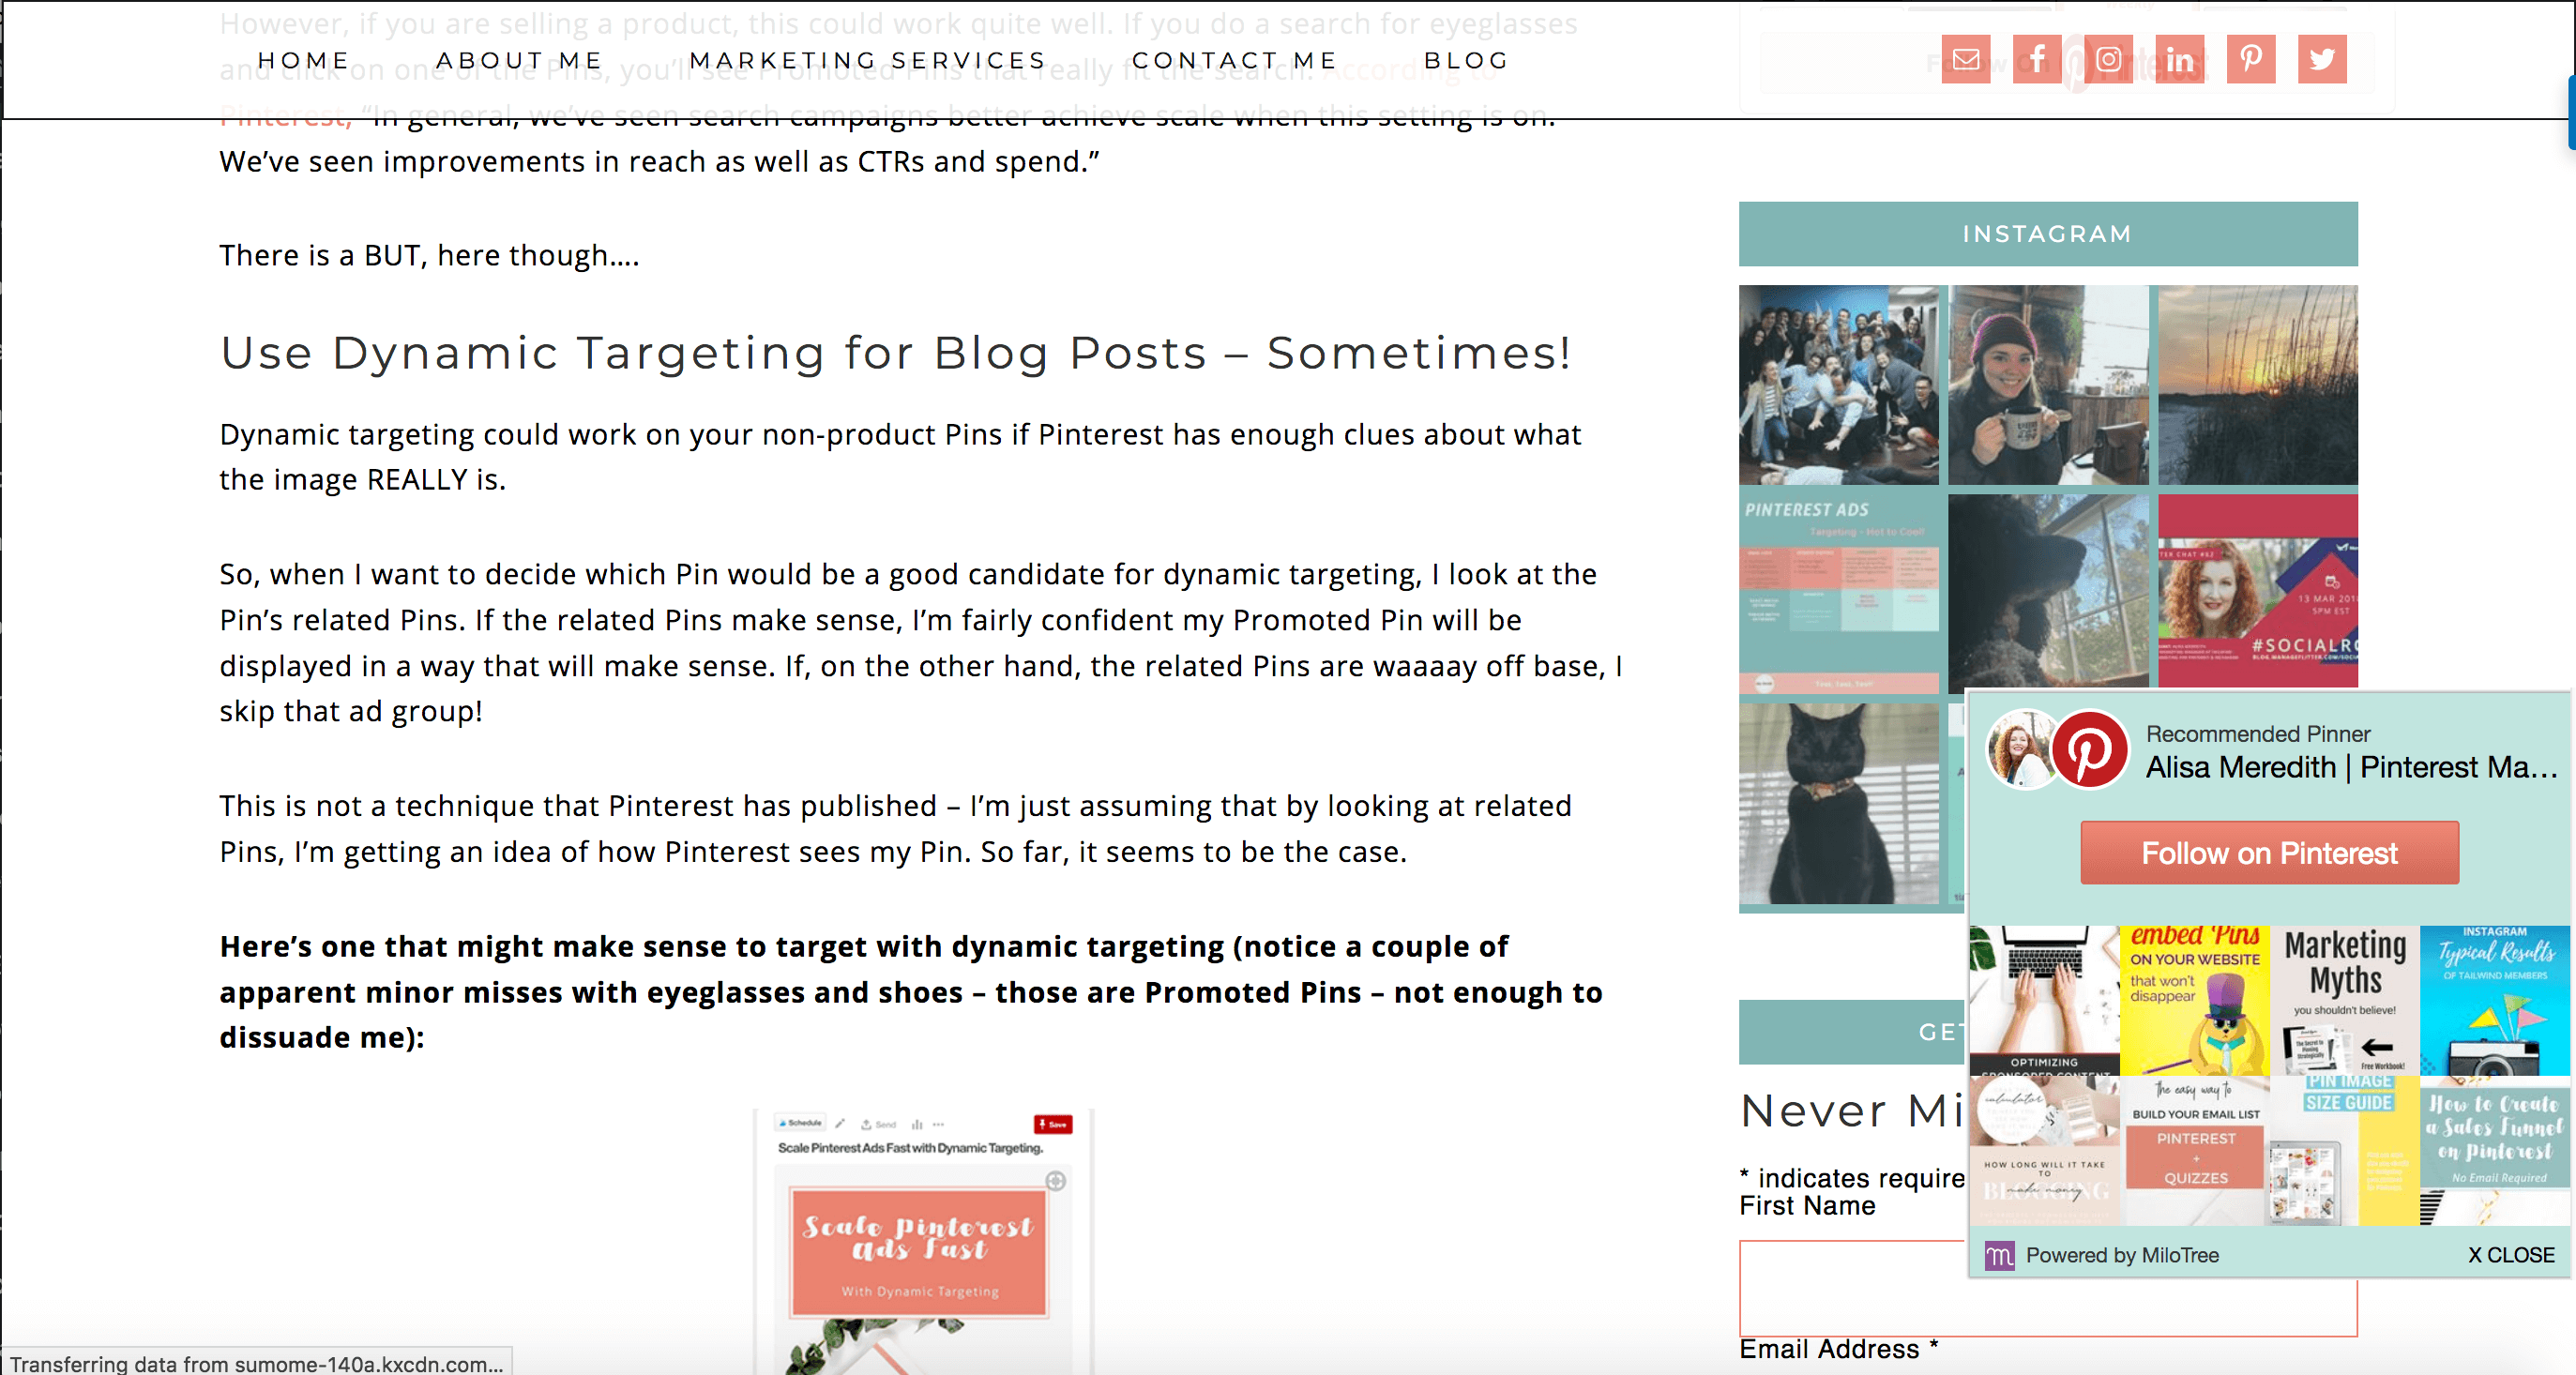Click the email envelope icon in header
2576x1375 pixels.
1965,59
